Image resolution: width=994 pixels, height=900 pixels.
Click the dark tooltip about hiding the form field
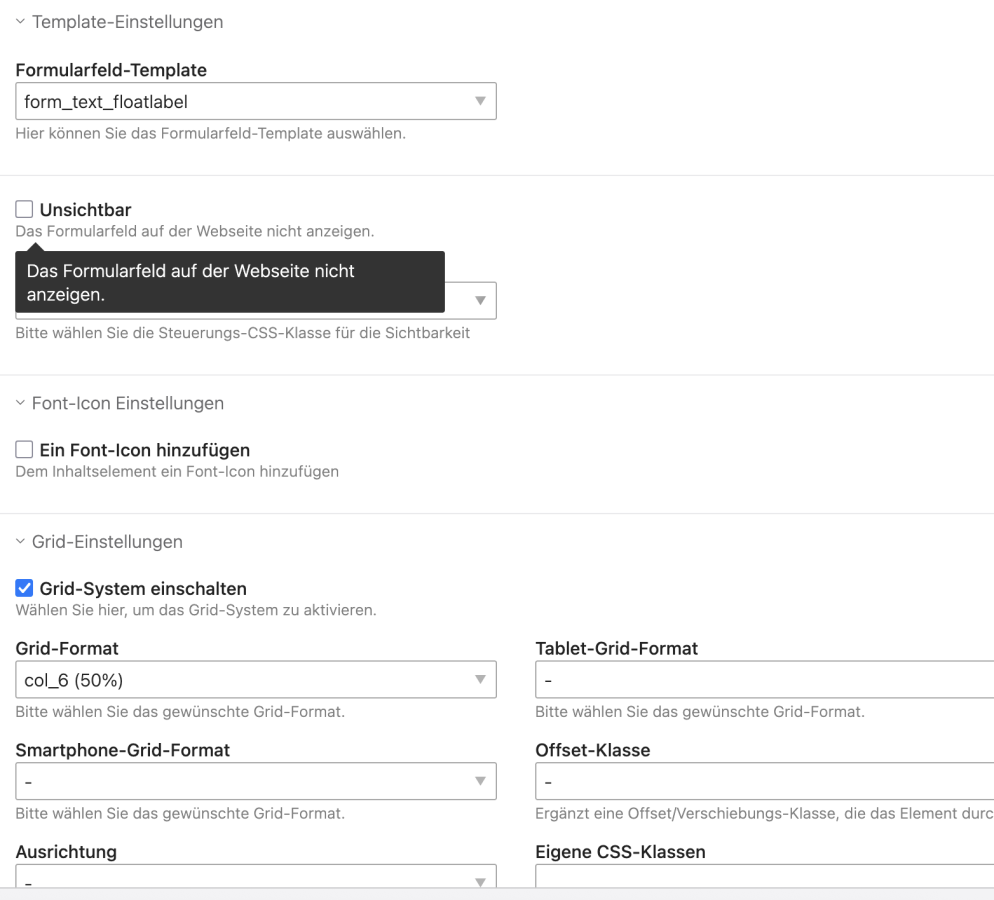pos(229,283)
